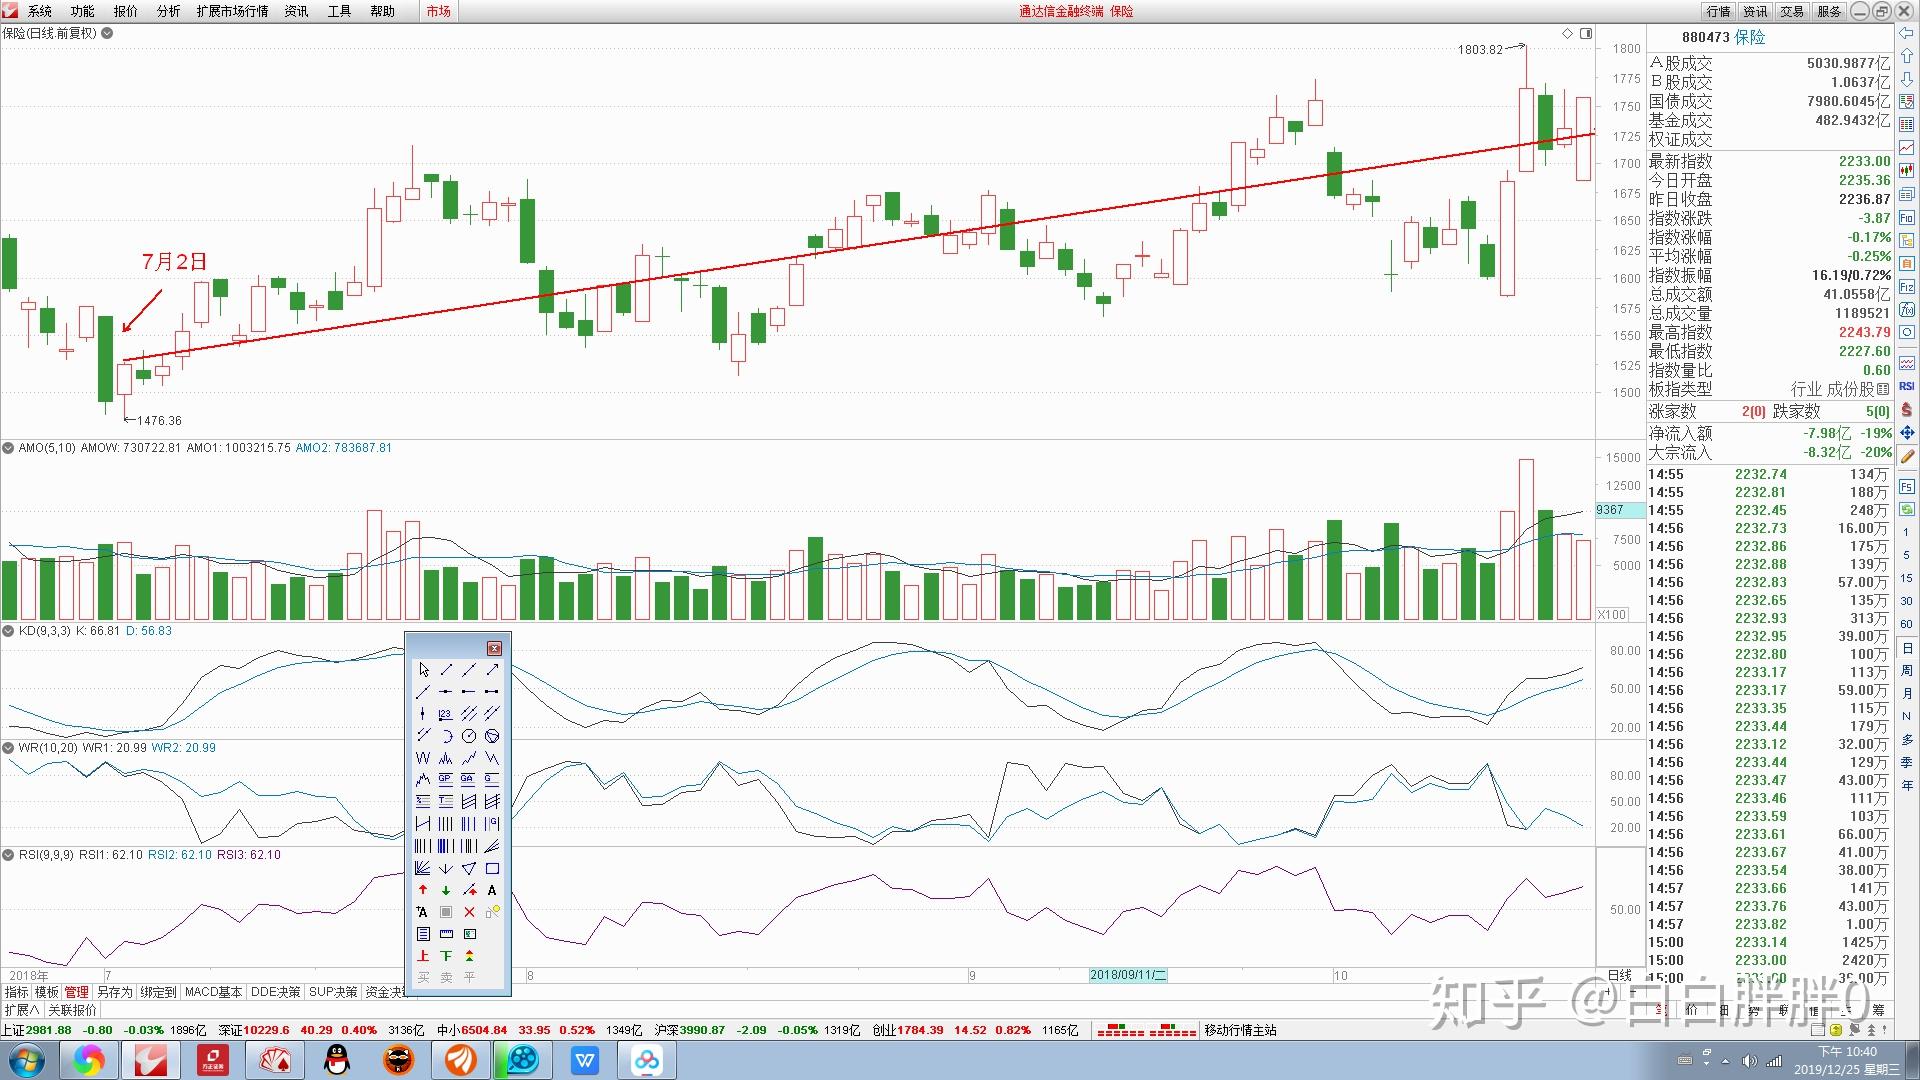1920x1080 pixels.
Task: Select the GP golden price line tool
Action: coord(445,779)
